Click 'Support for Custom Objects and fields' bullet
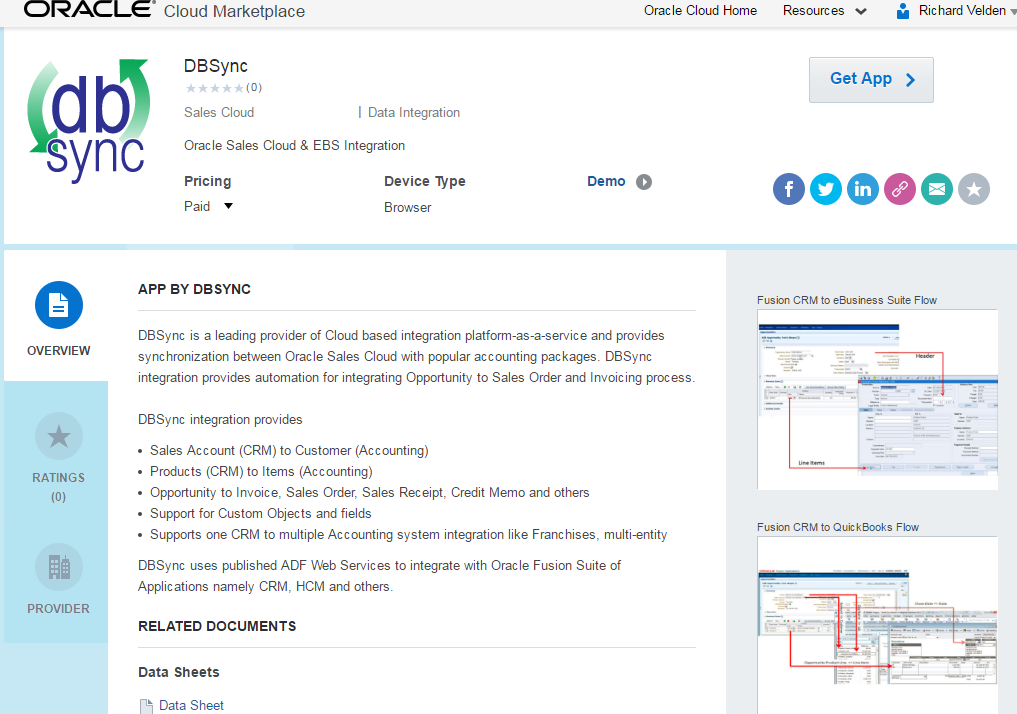The width and height of the screenshot is (1017, 714). pos(261,514)
